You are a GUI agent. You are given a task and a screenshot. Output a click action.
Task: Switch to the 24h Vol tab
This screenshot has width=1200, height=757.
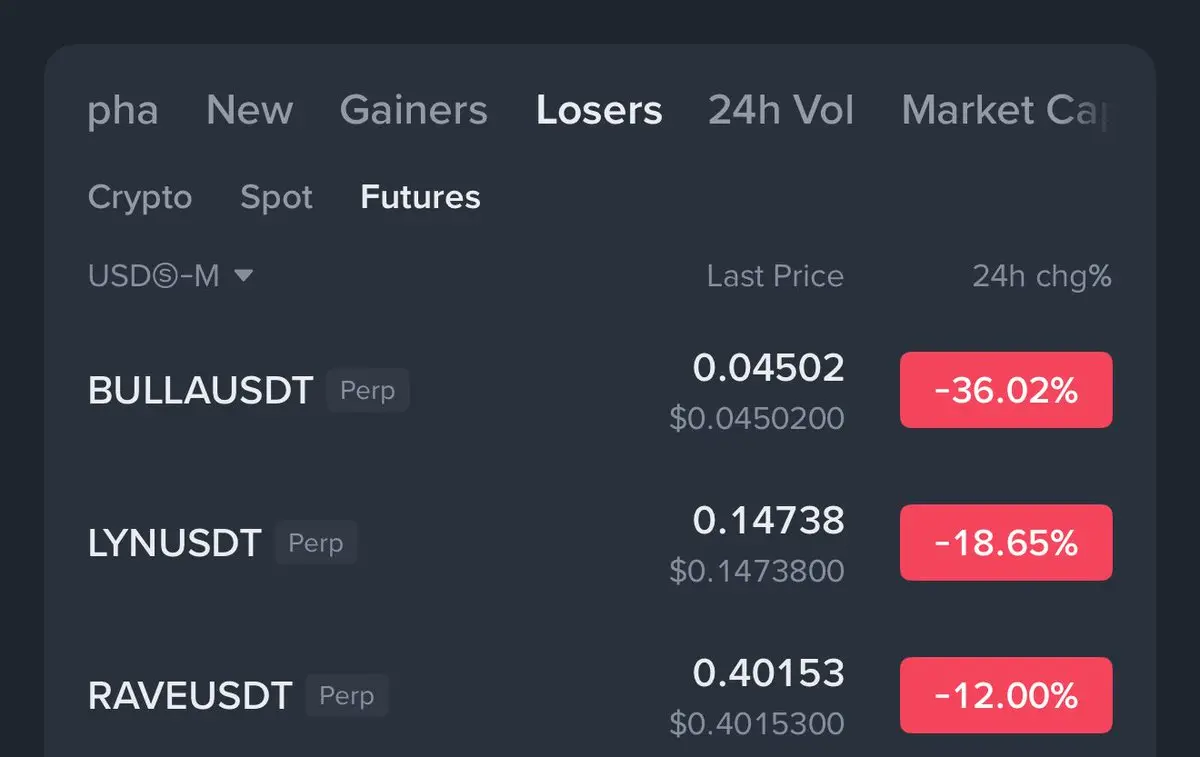781,110
